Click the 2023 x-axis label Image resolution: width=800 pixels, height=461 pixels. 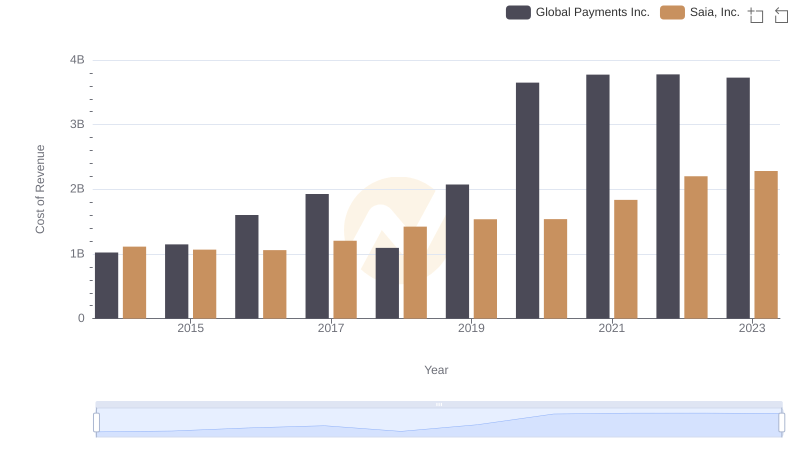(x=752, y=328)
